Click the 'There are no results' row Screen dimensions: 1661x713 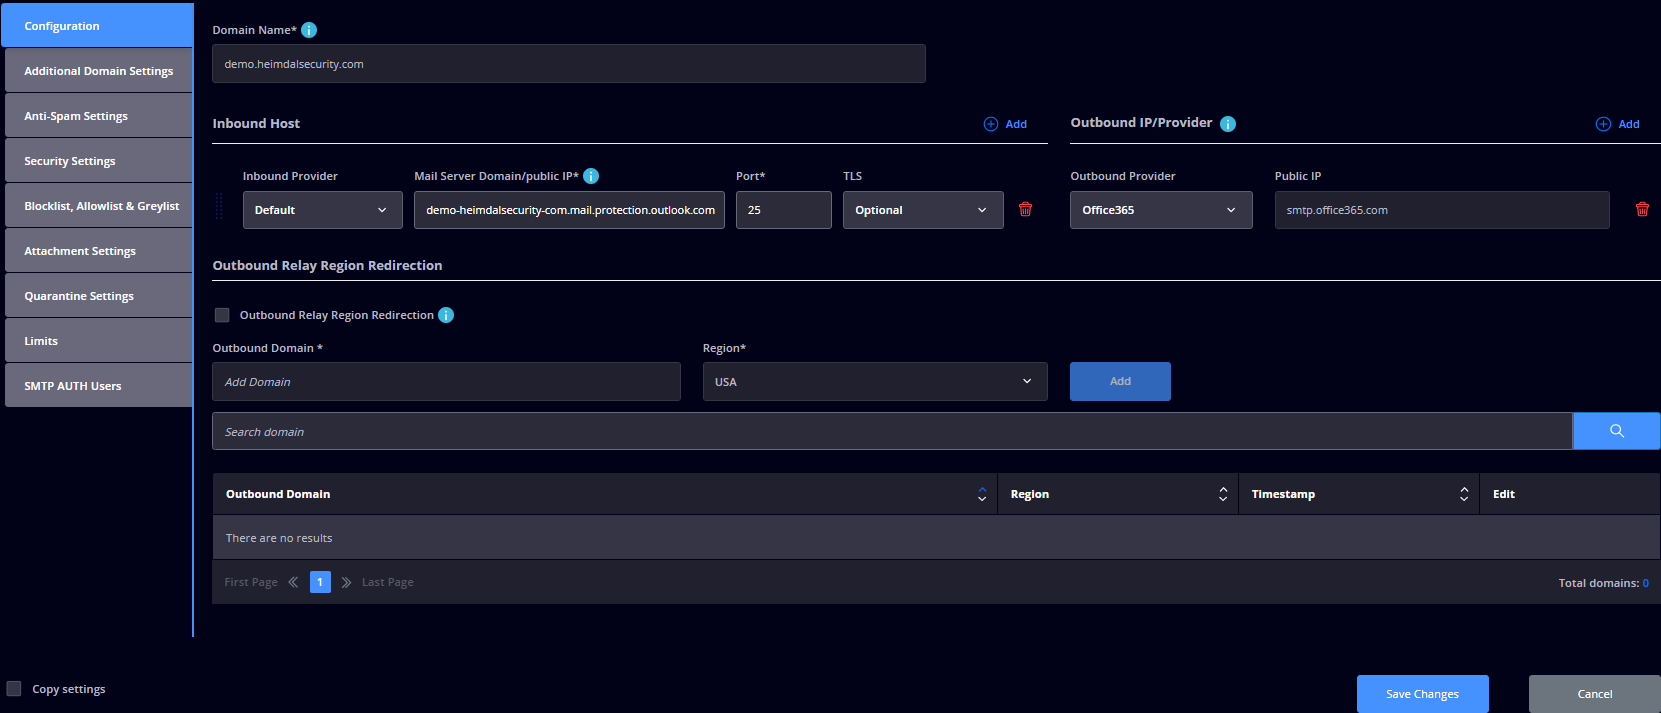936,538
